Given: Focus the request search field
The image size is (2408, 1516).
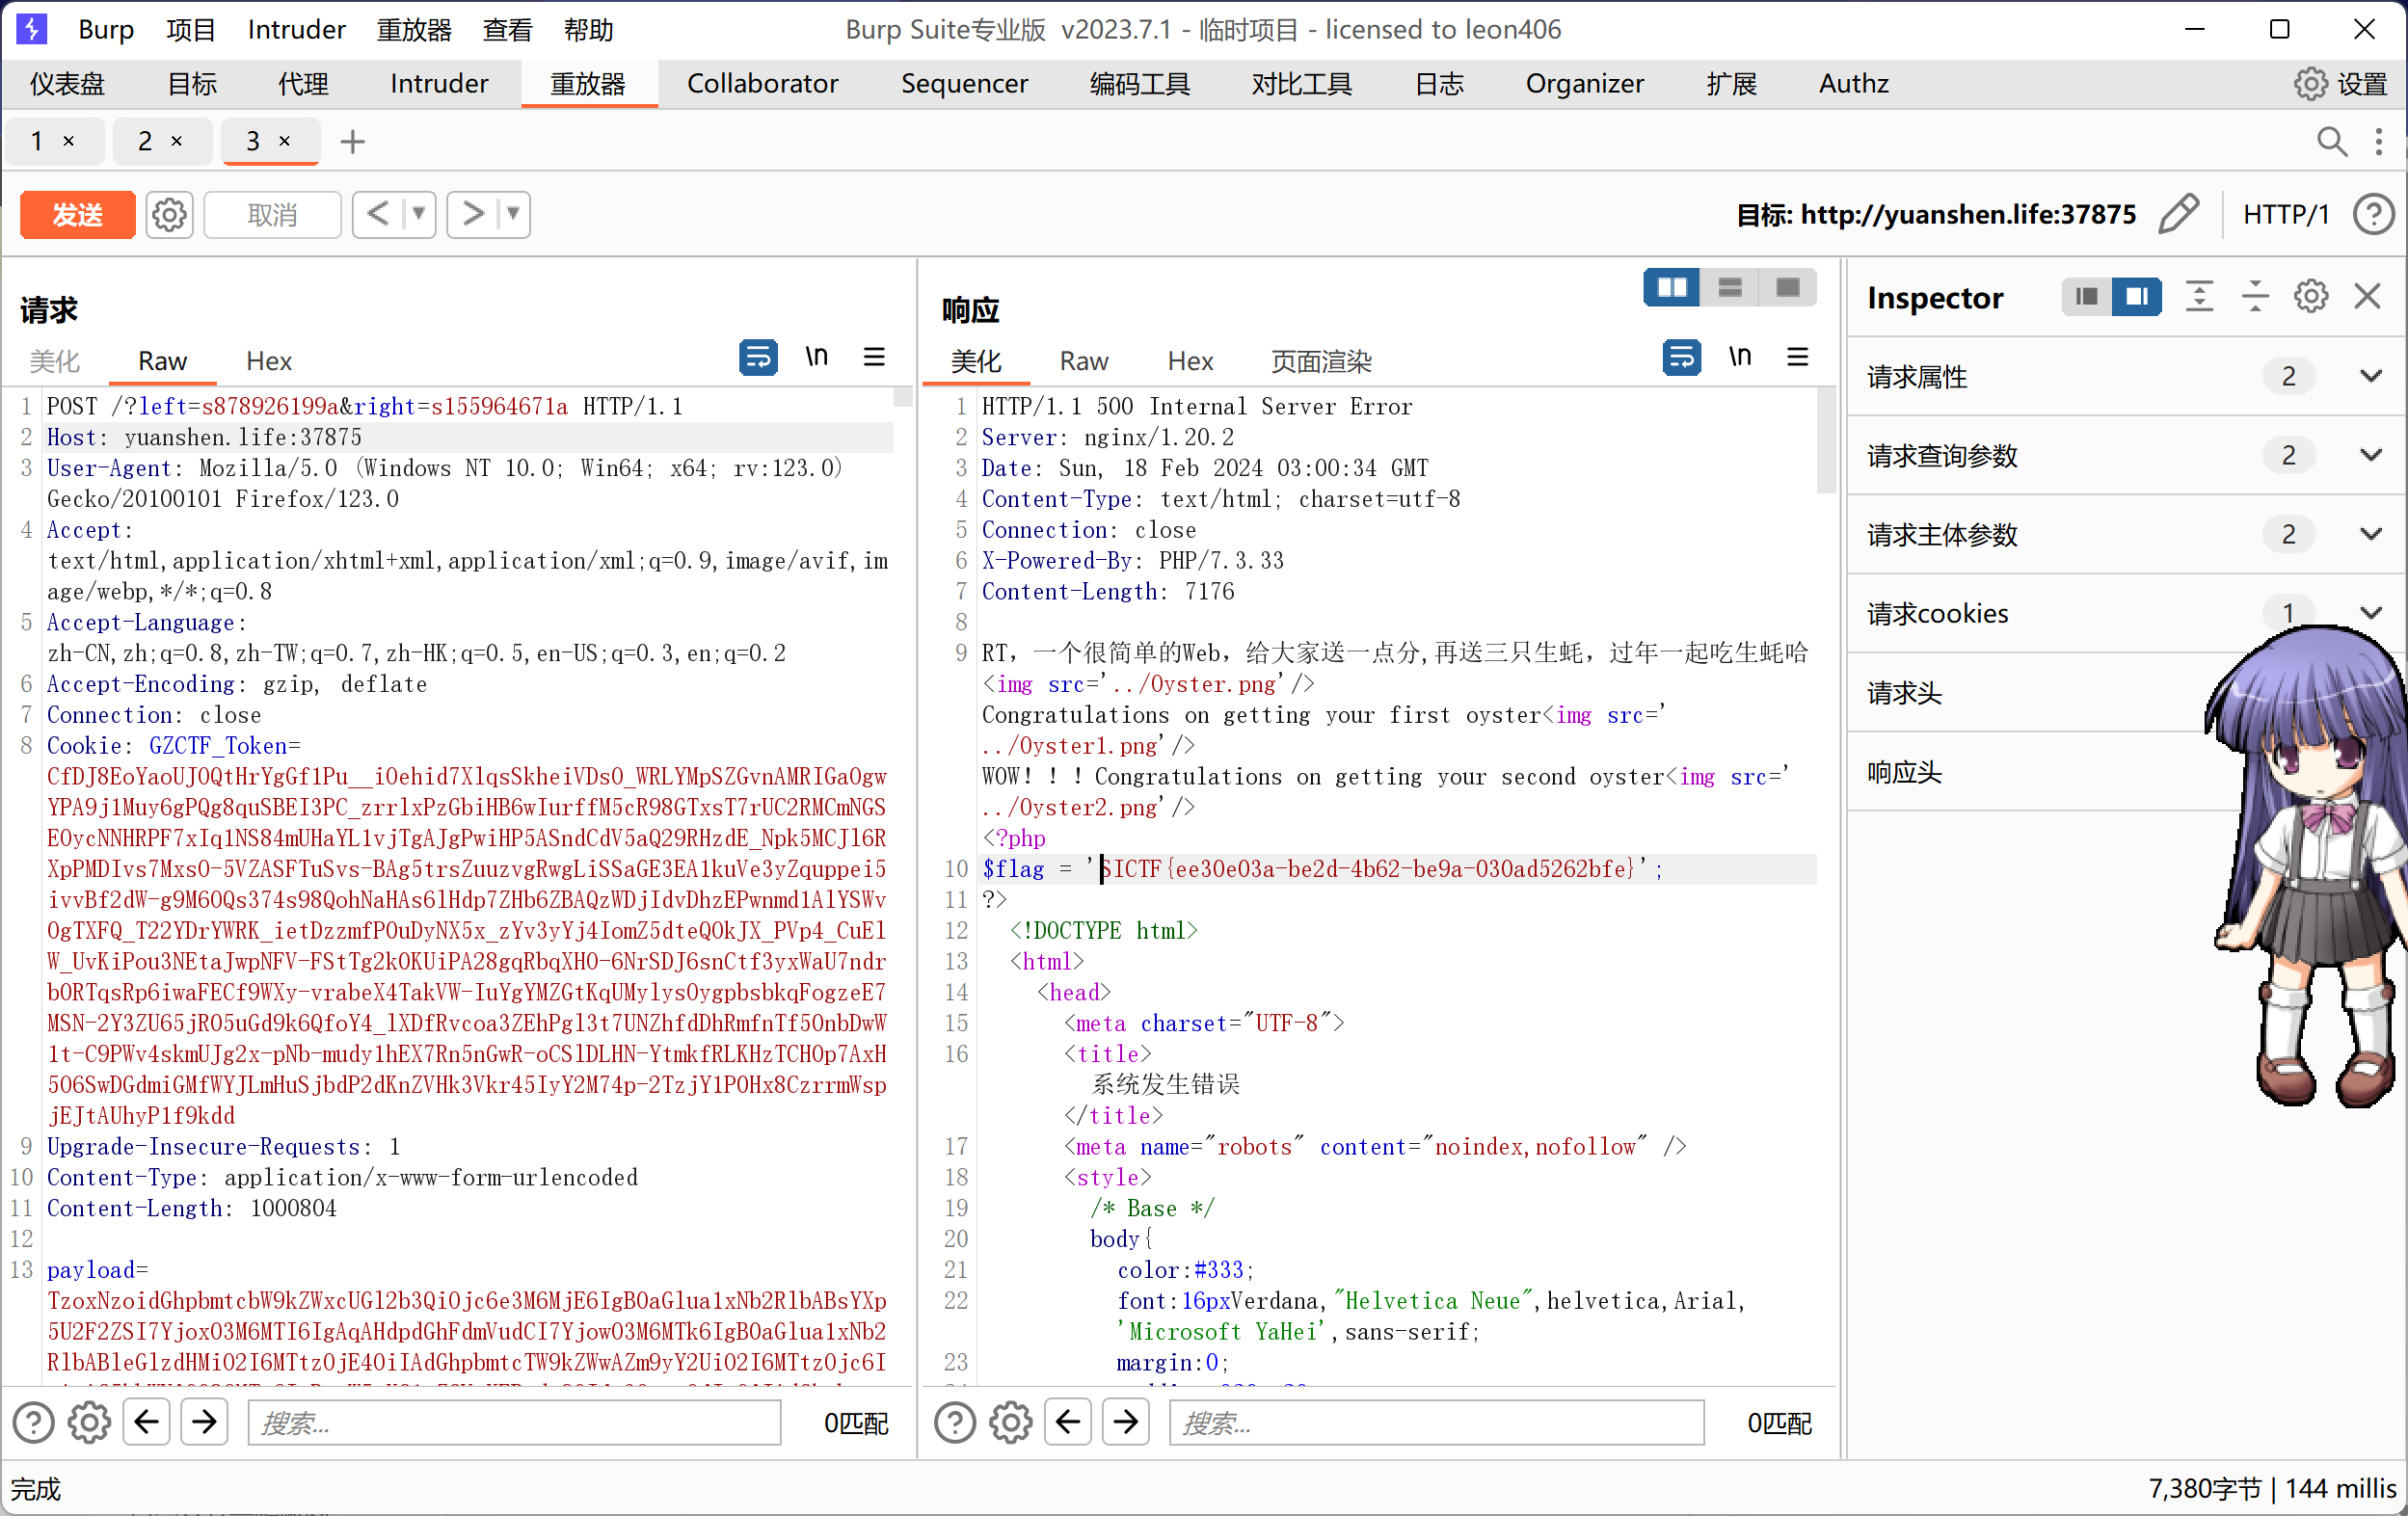Looking at the screenshot, I should 514,1423.
